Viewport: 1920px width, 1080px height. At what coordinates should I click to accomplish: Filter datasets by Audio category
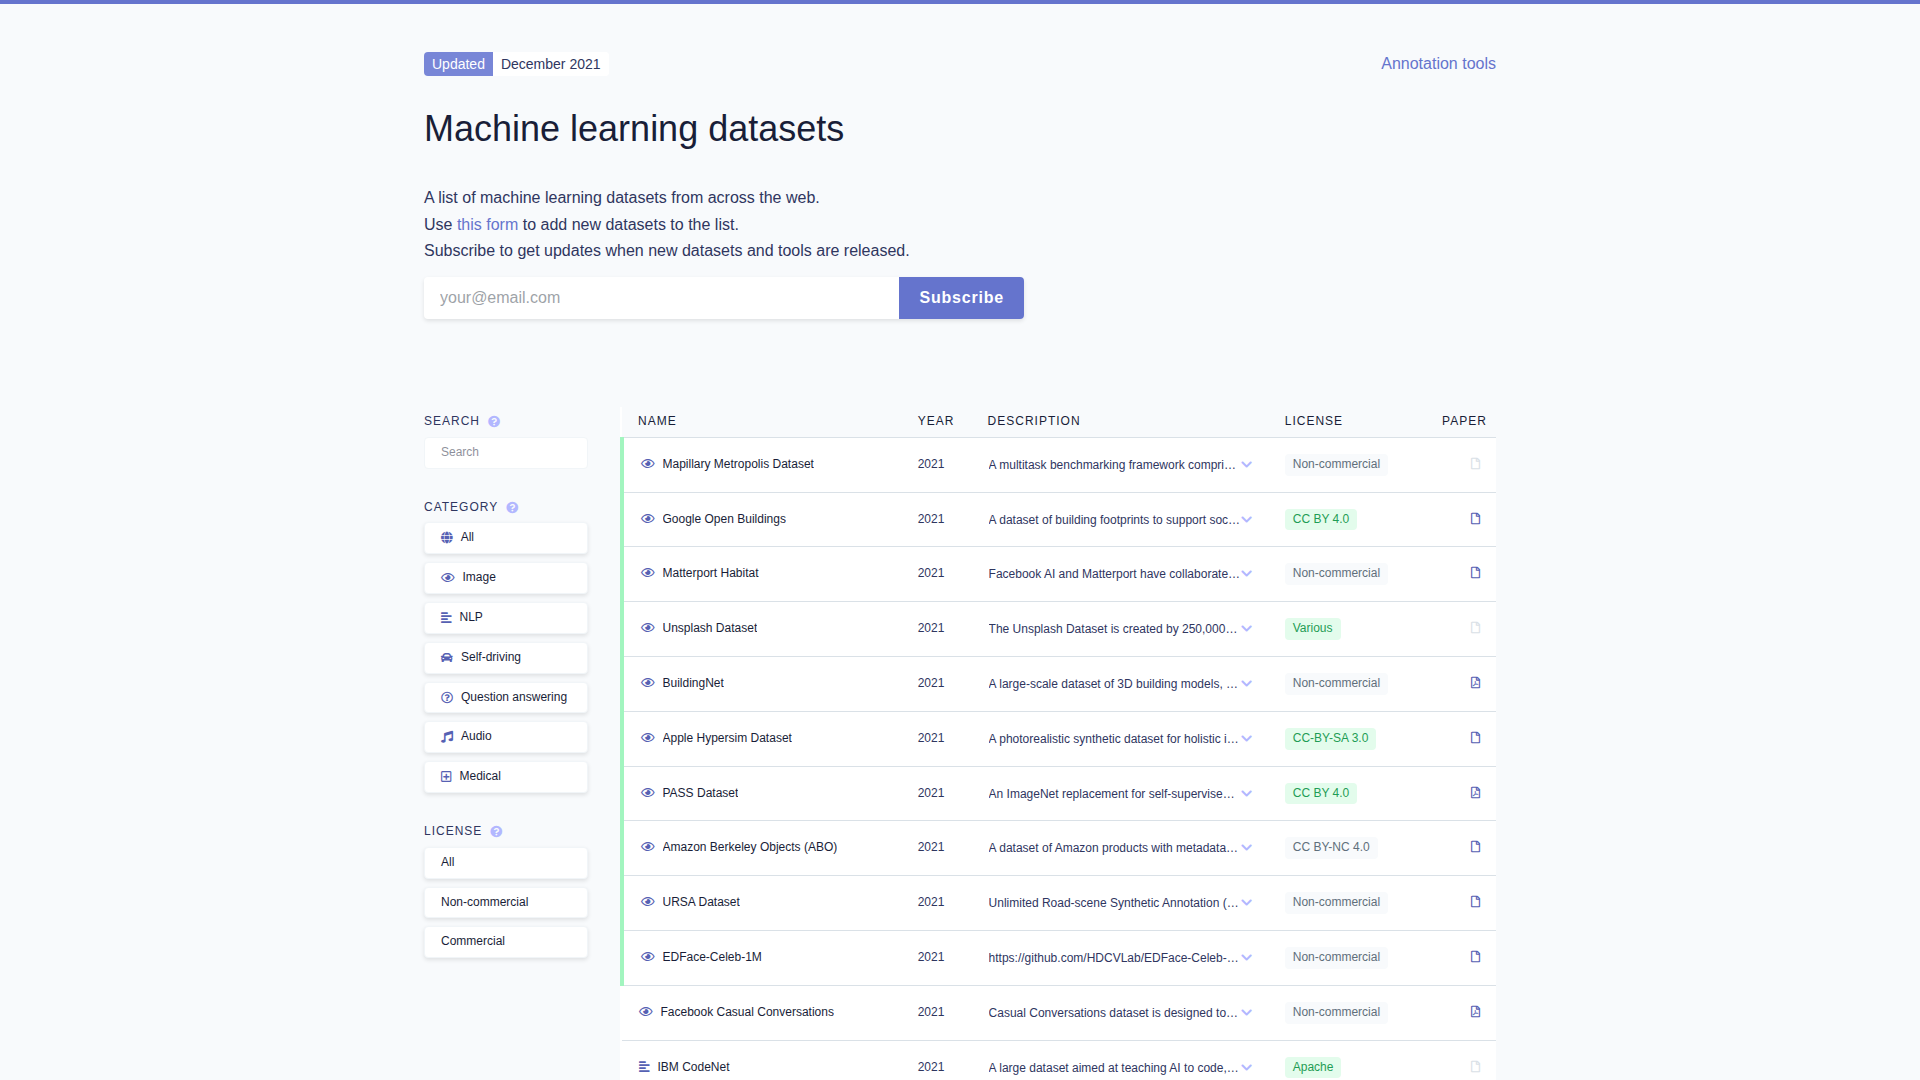(x=506, y=737)
